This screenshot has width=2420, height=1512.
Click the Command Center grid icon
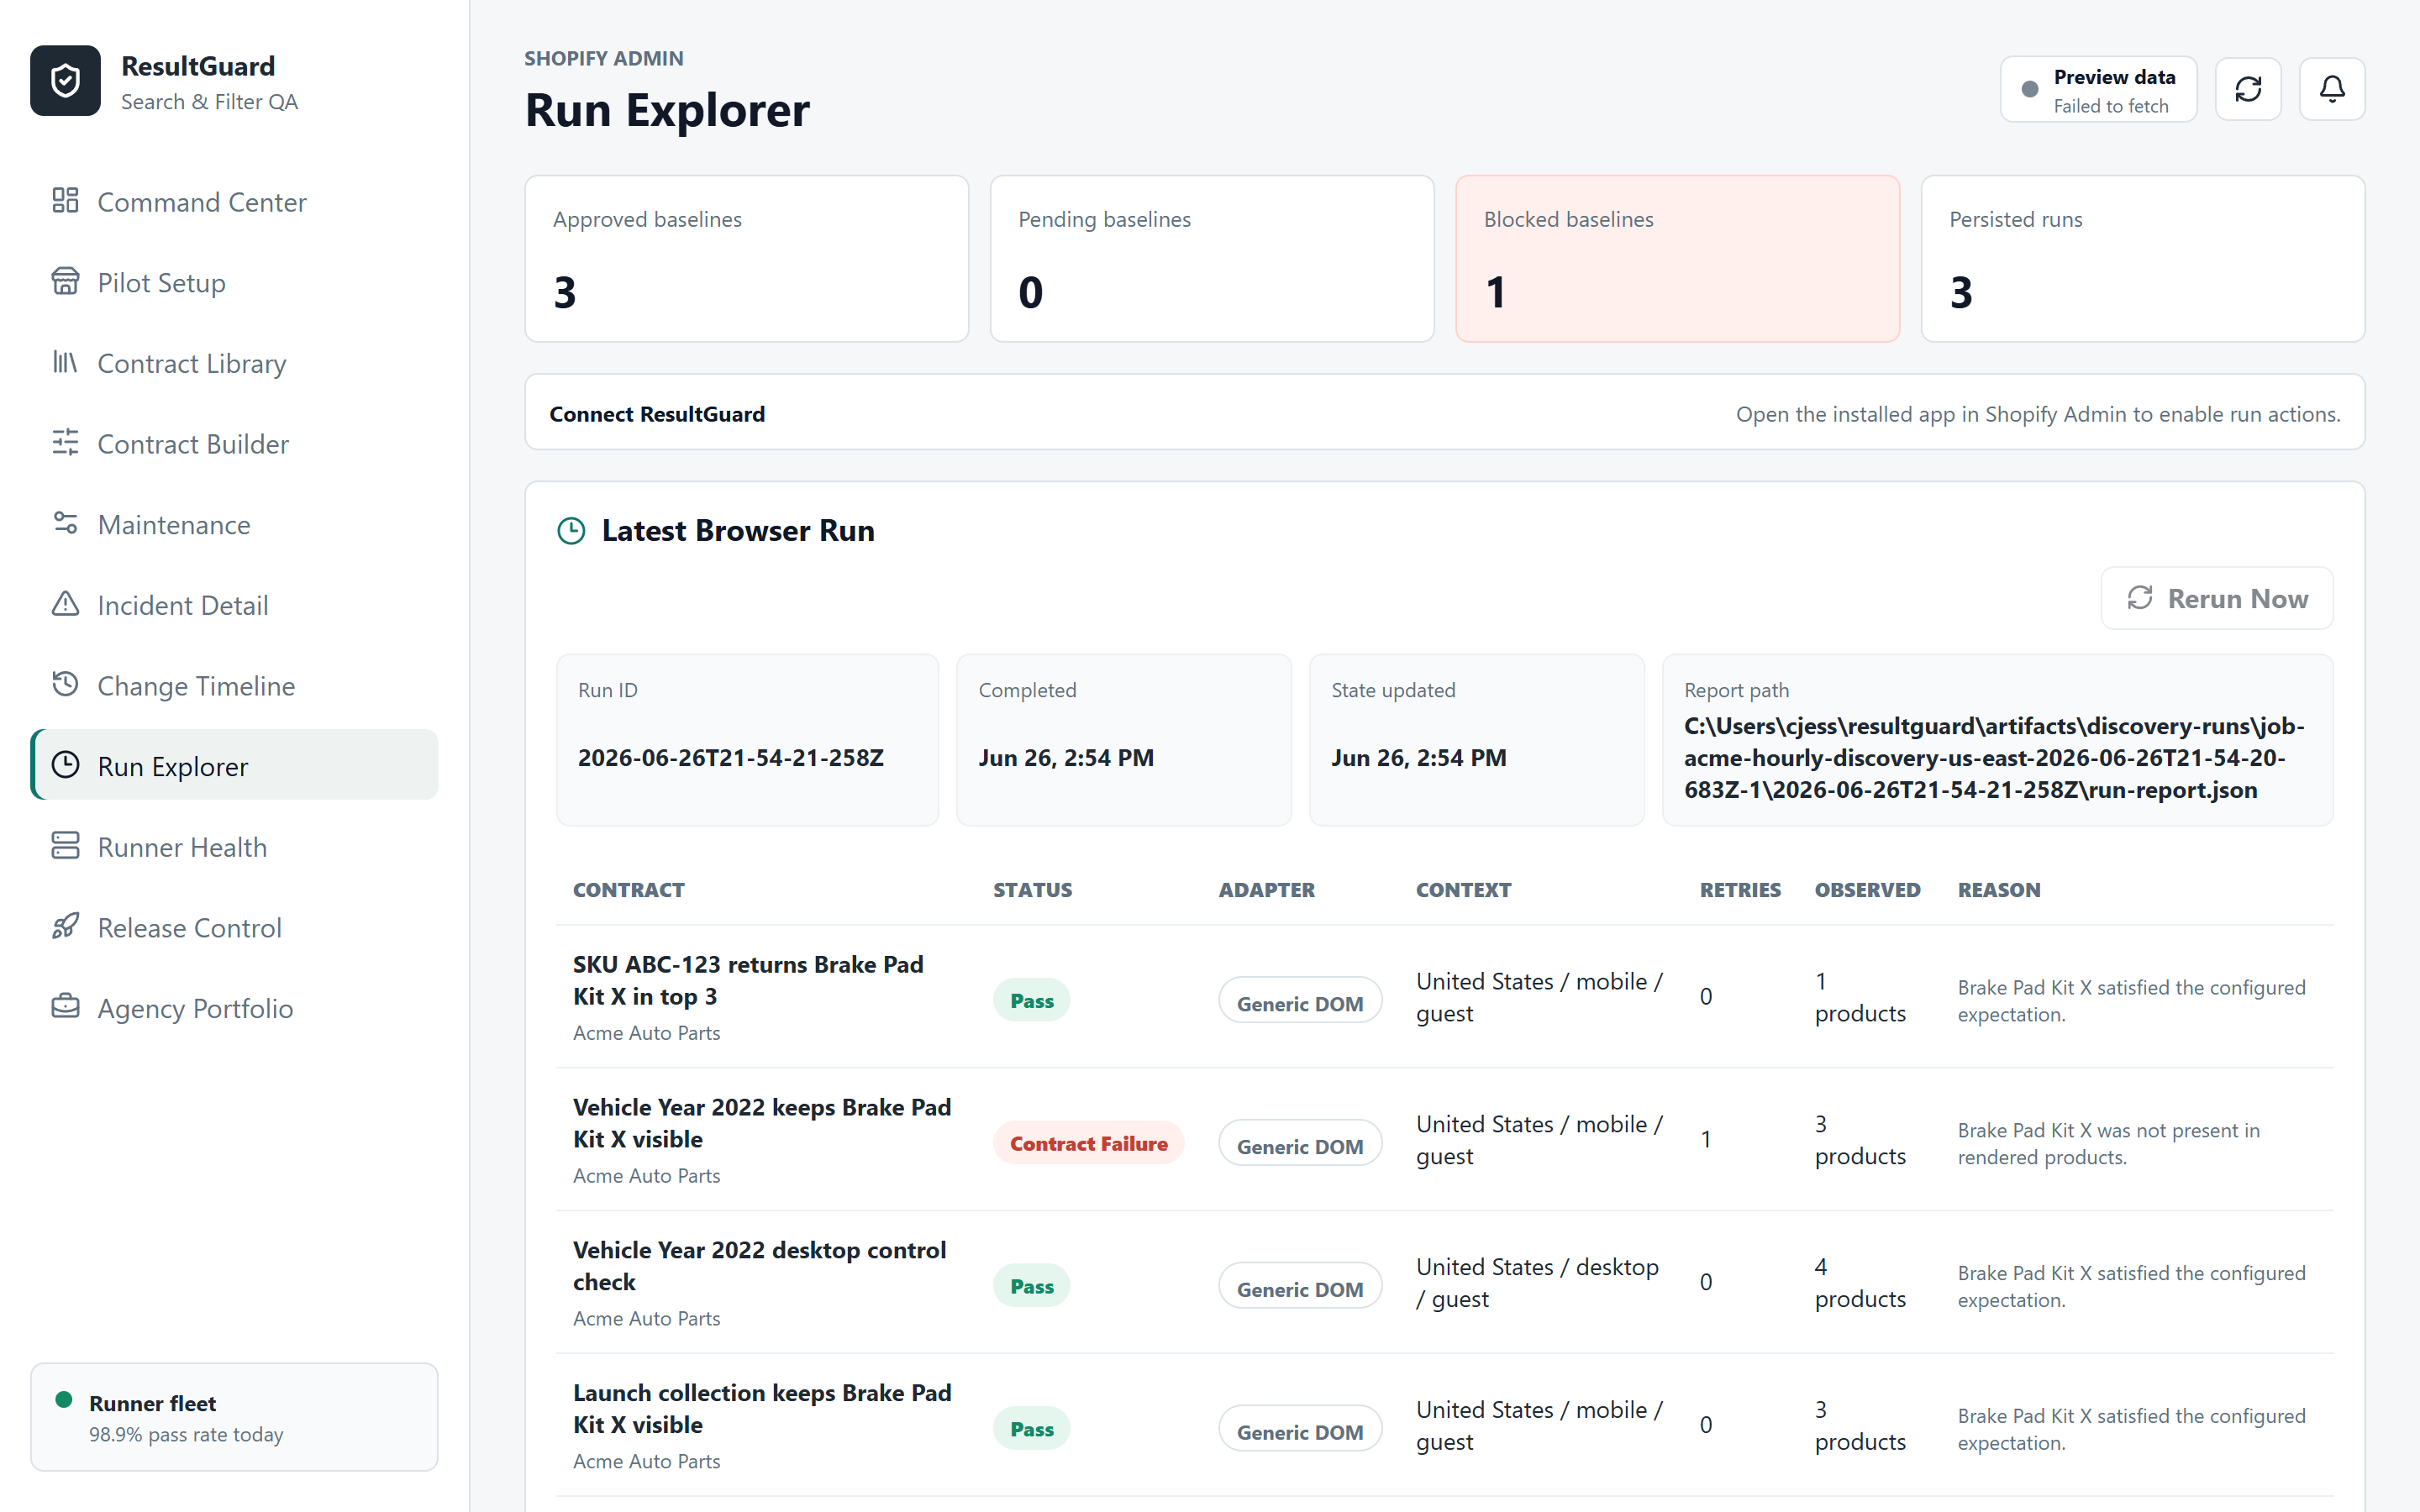click(x=65, y=200)
